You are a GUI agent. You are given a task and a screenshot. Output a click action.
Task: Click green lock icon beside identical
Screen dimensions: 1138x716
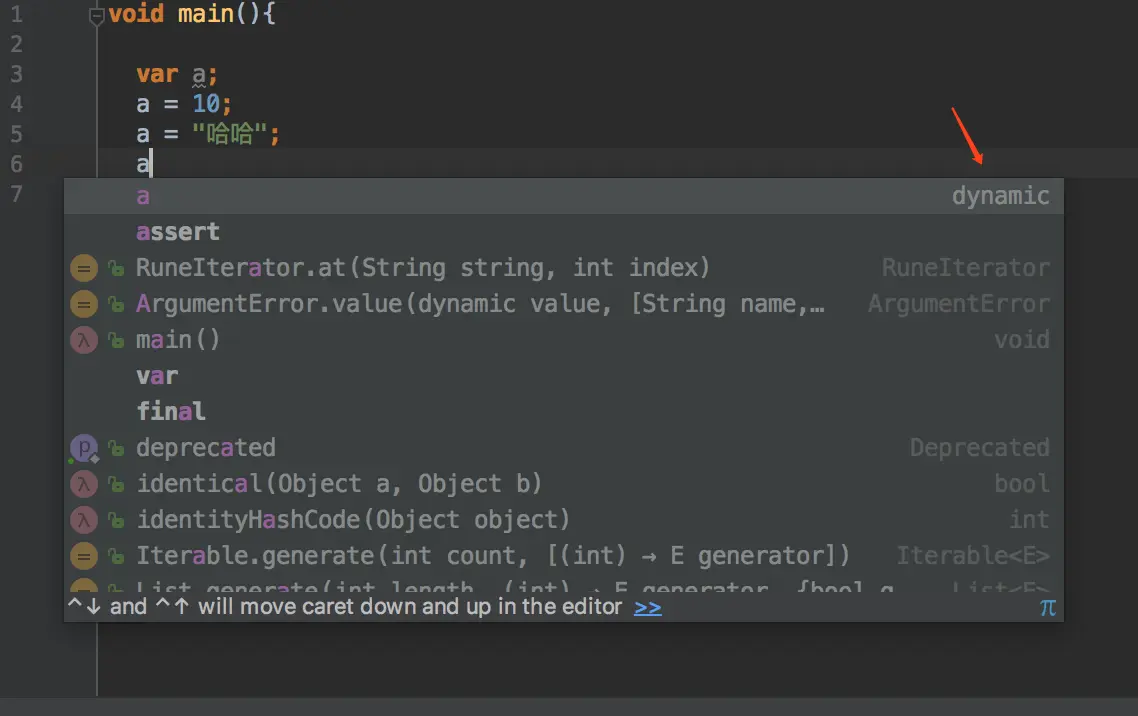[x=116, y=484]
